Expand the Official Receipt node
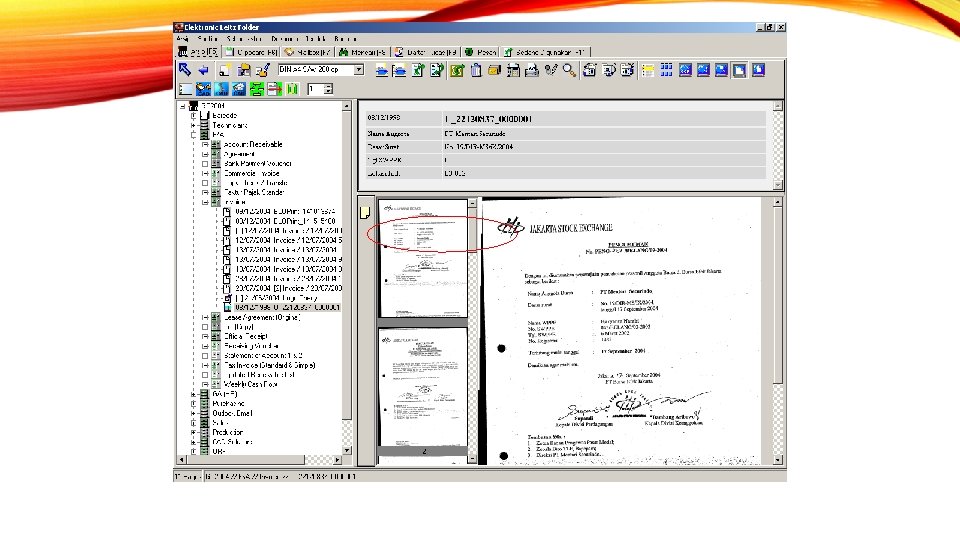Viewport: 960px width, 540px height. click(x=205, y=336)
